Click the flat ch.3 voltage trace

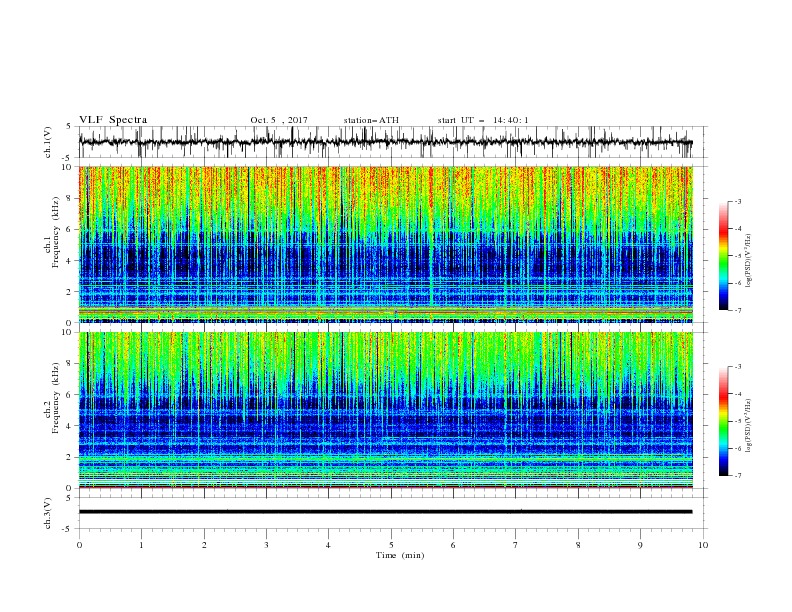pos(386,512)
